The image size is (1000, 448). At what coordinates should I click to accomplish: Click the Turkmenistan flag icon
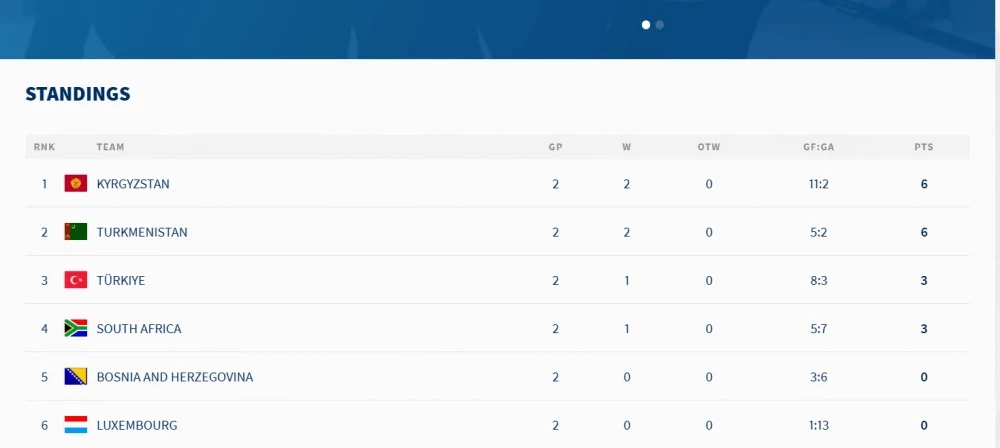pos(76,232)
